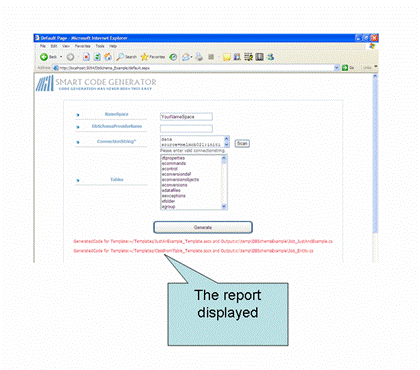Click the ConnectionString box down arrow
The width and height of the screenshot is (420, 370).
coord(227,145)
